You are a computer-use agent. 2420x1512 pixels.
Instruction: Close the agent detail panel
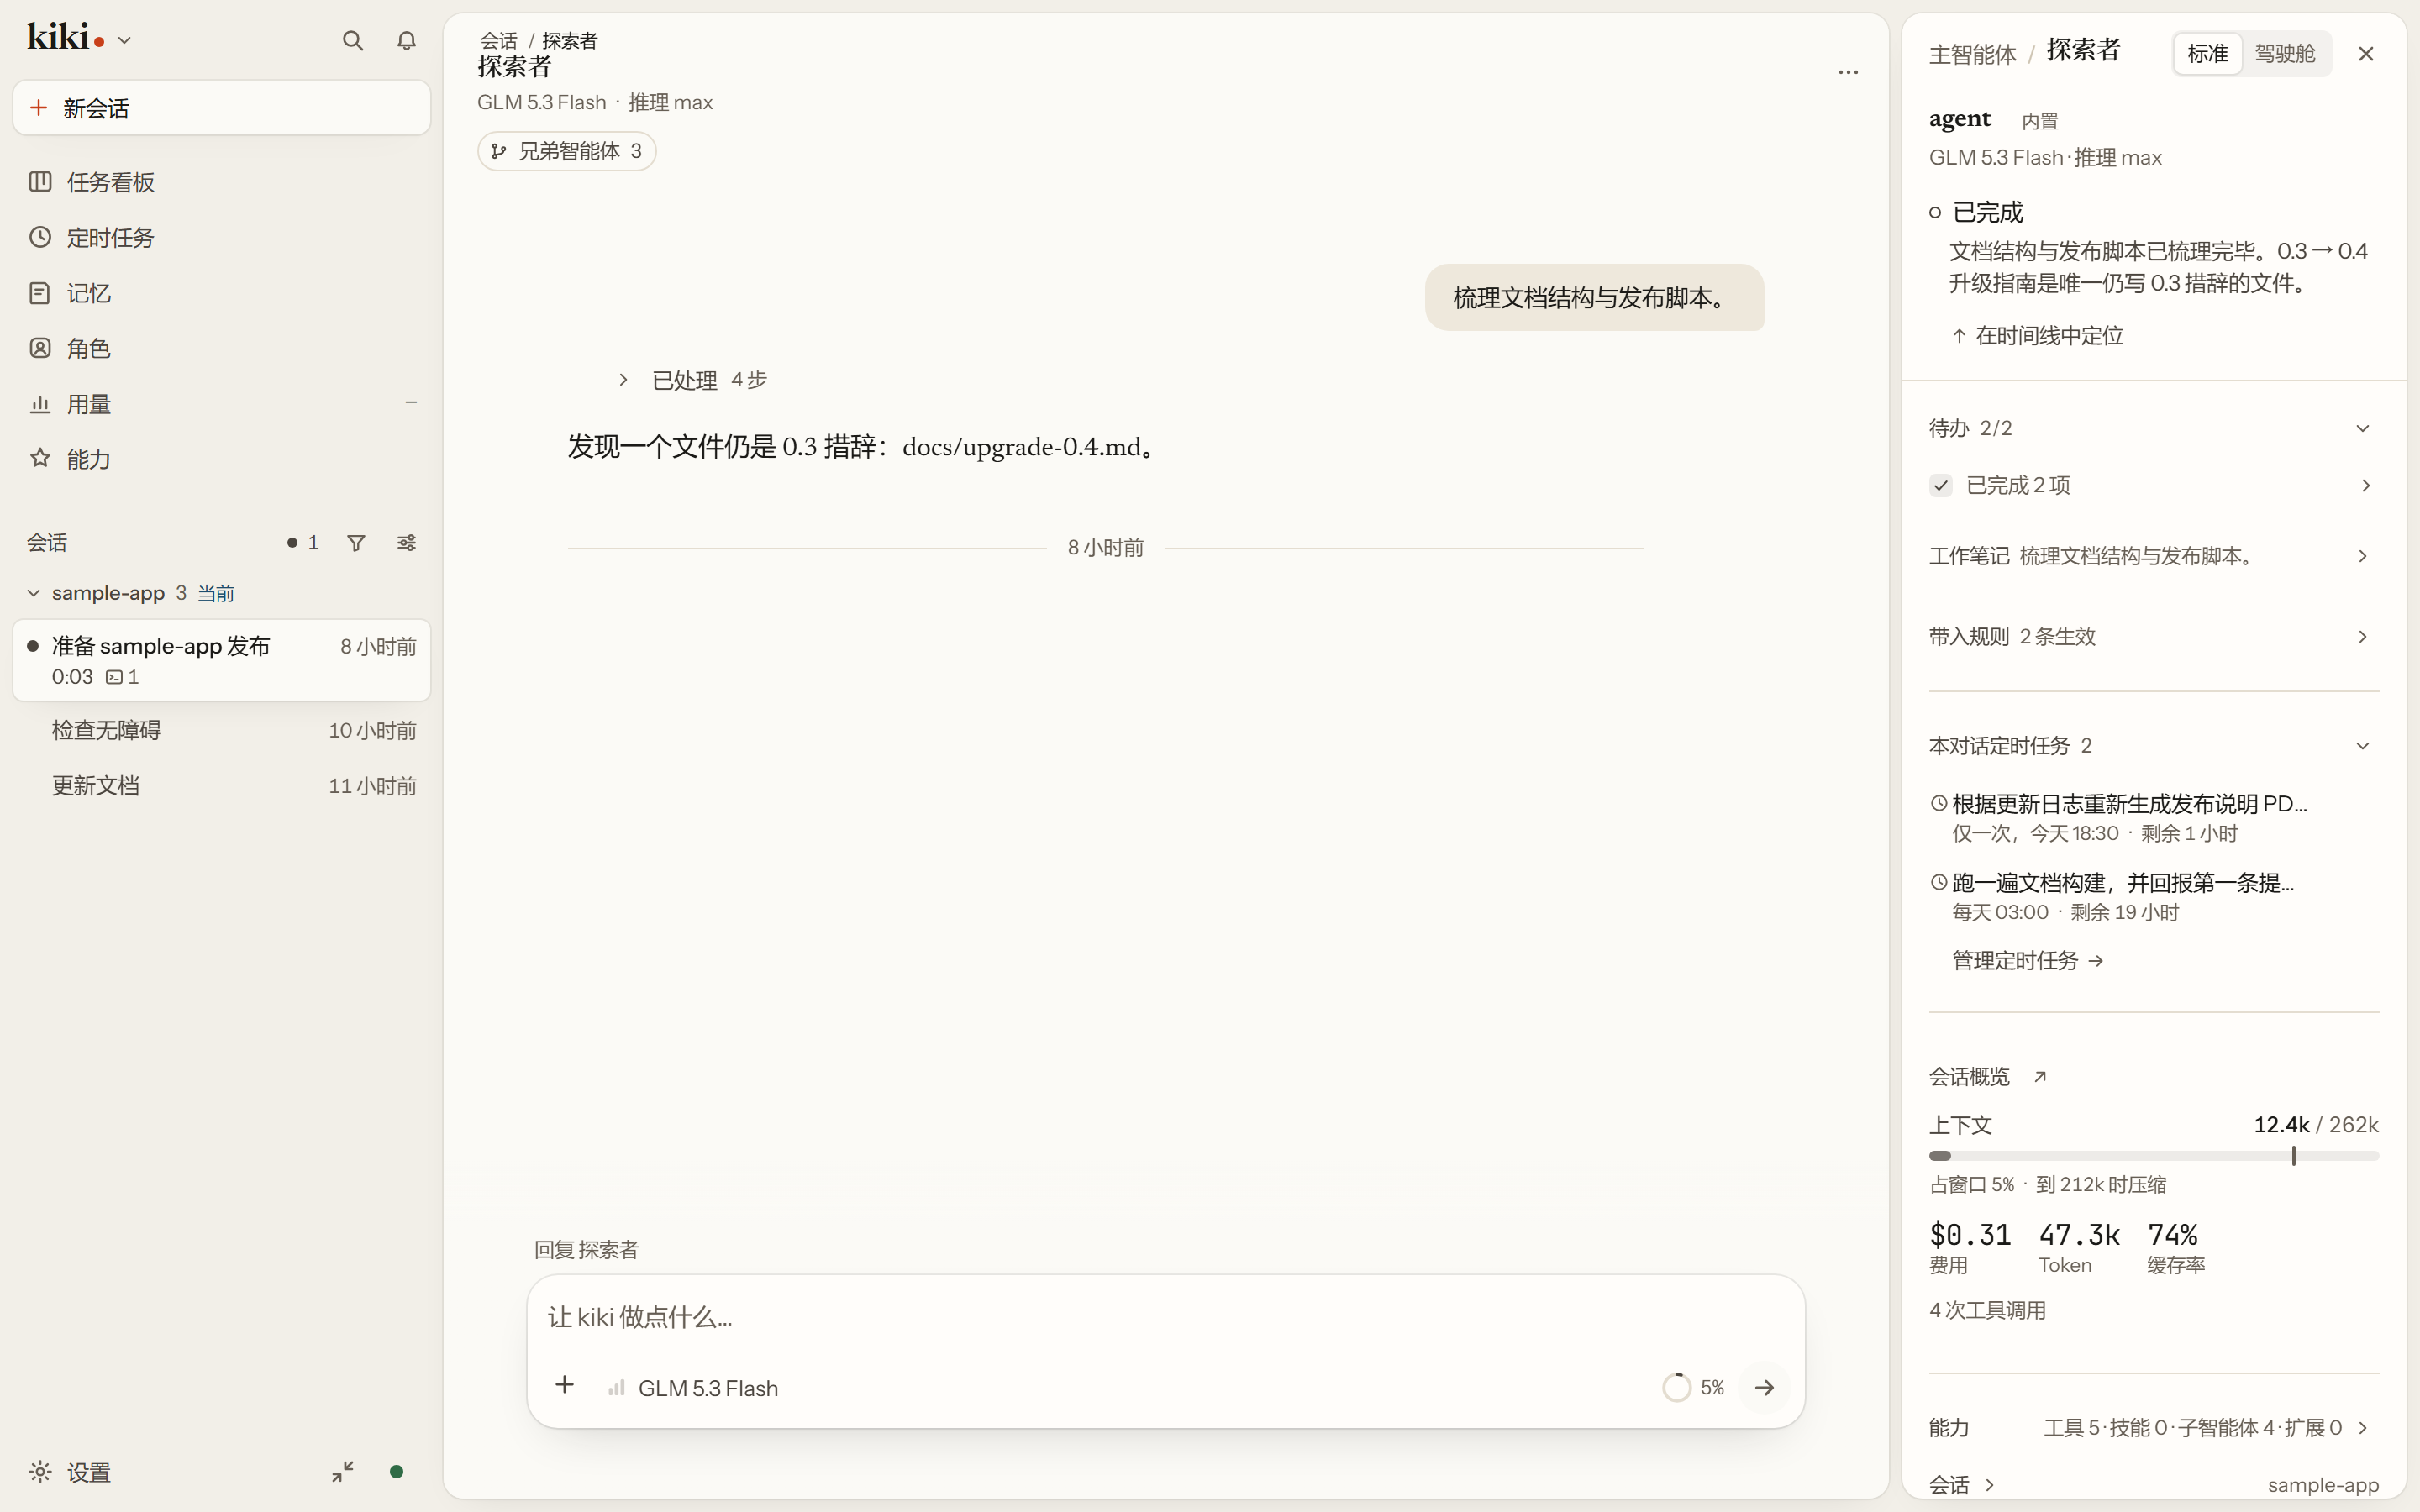(x=2365, y=54)
